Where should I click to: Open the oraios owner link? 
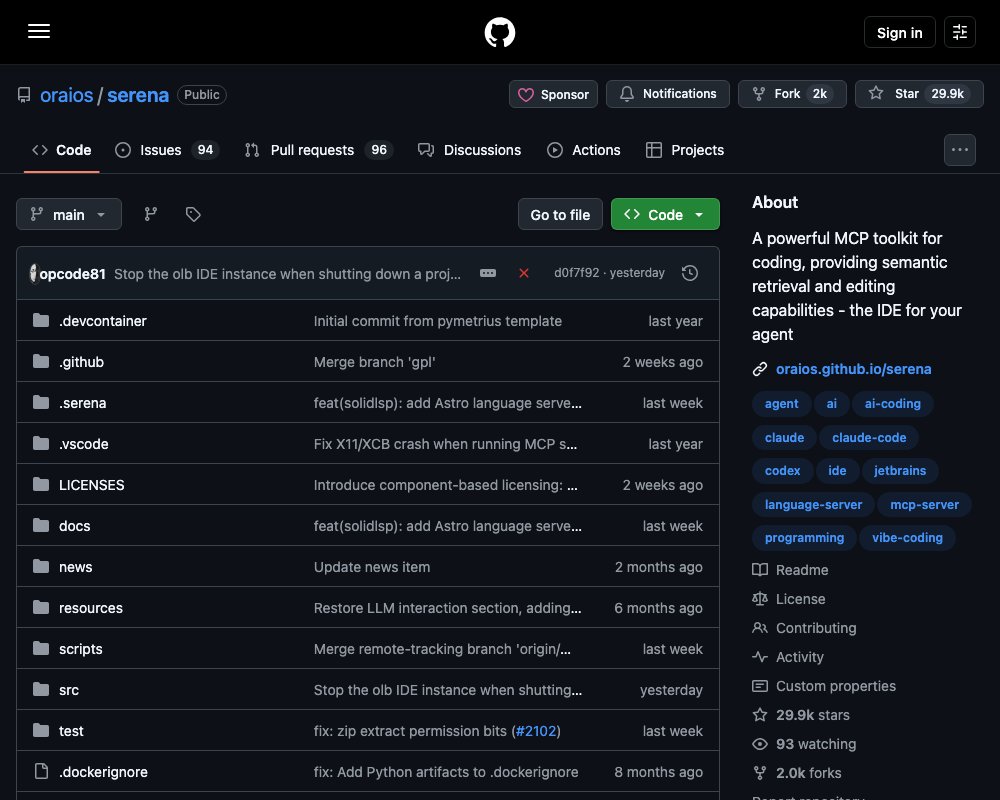point(66,95)
